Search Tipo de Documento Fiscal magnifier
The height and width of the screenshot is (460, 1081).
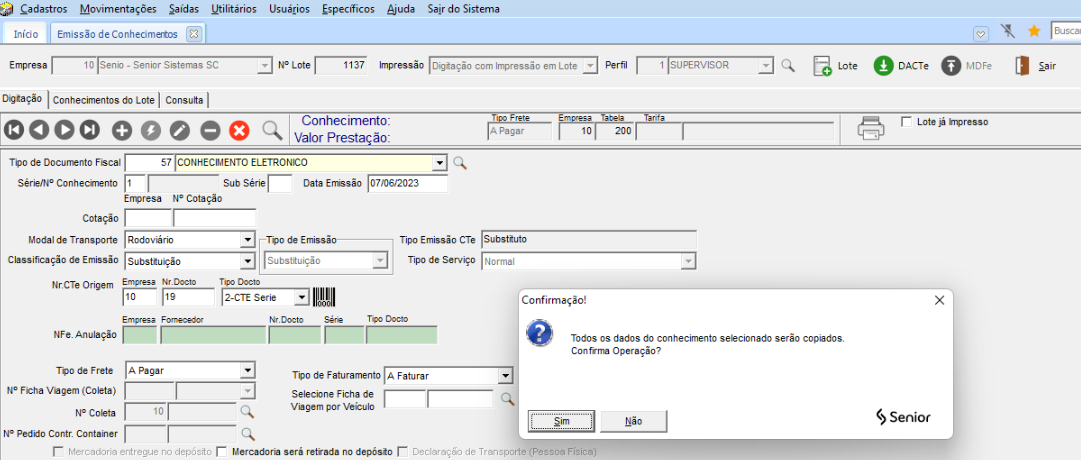click(x=460, y=163)
